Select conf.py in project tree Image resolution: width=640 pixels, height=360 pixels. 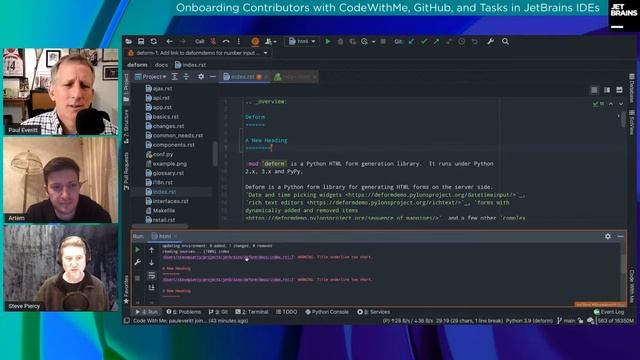(159, 154)
